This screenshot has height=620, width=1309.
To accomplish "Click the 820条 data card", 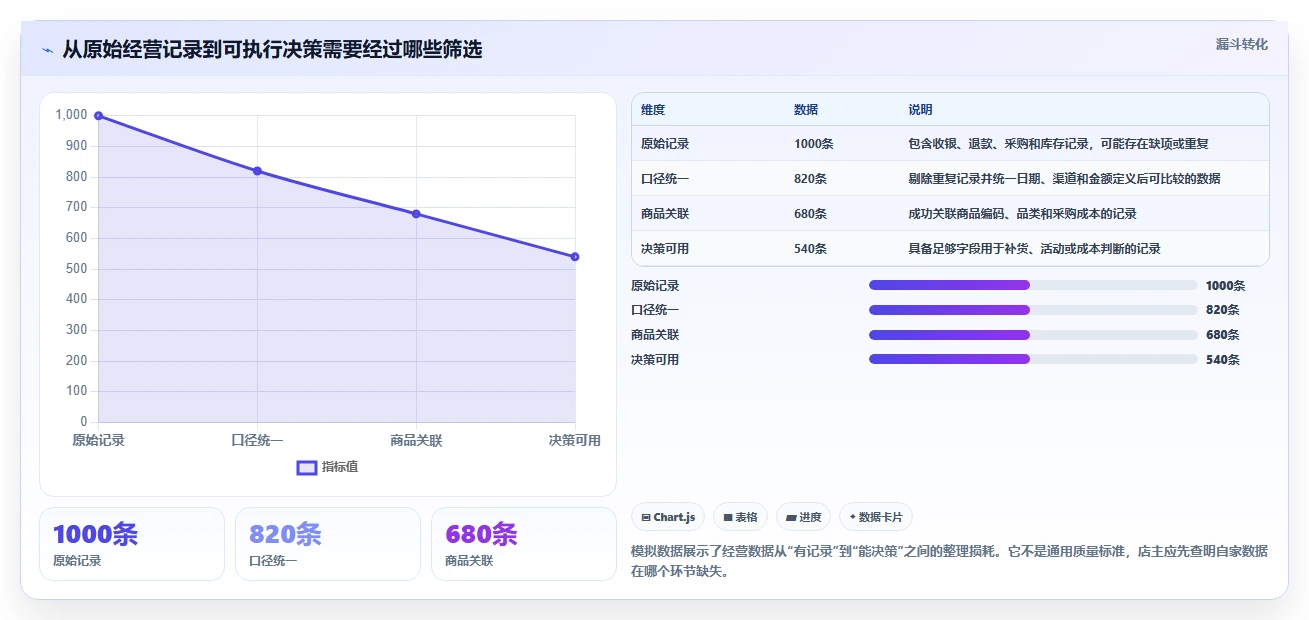I will 328,544.
